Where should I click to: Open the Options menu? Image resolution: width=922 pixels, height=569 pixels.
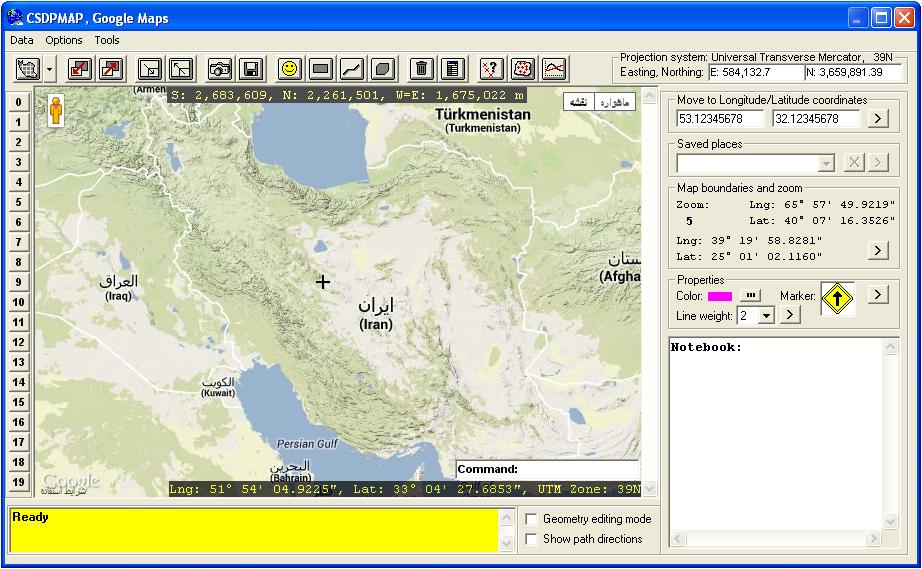[x=64, y=40]
